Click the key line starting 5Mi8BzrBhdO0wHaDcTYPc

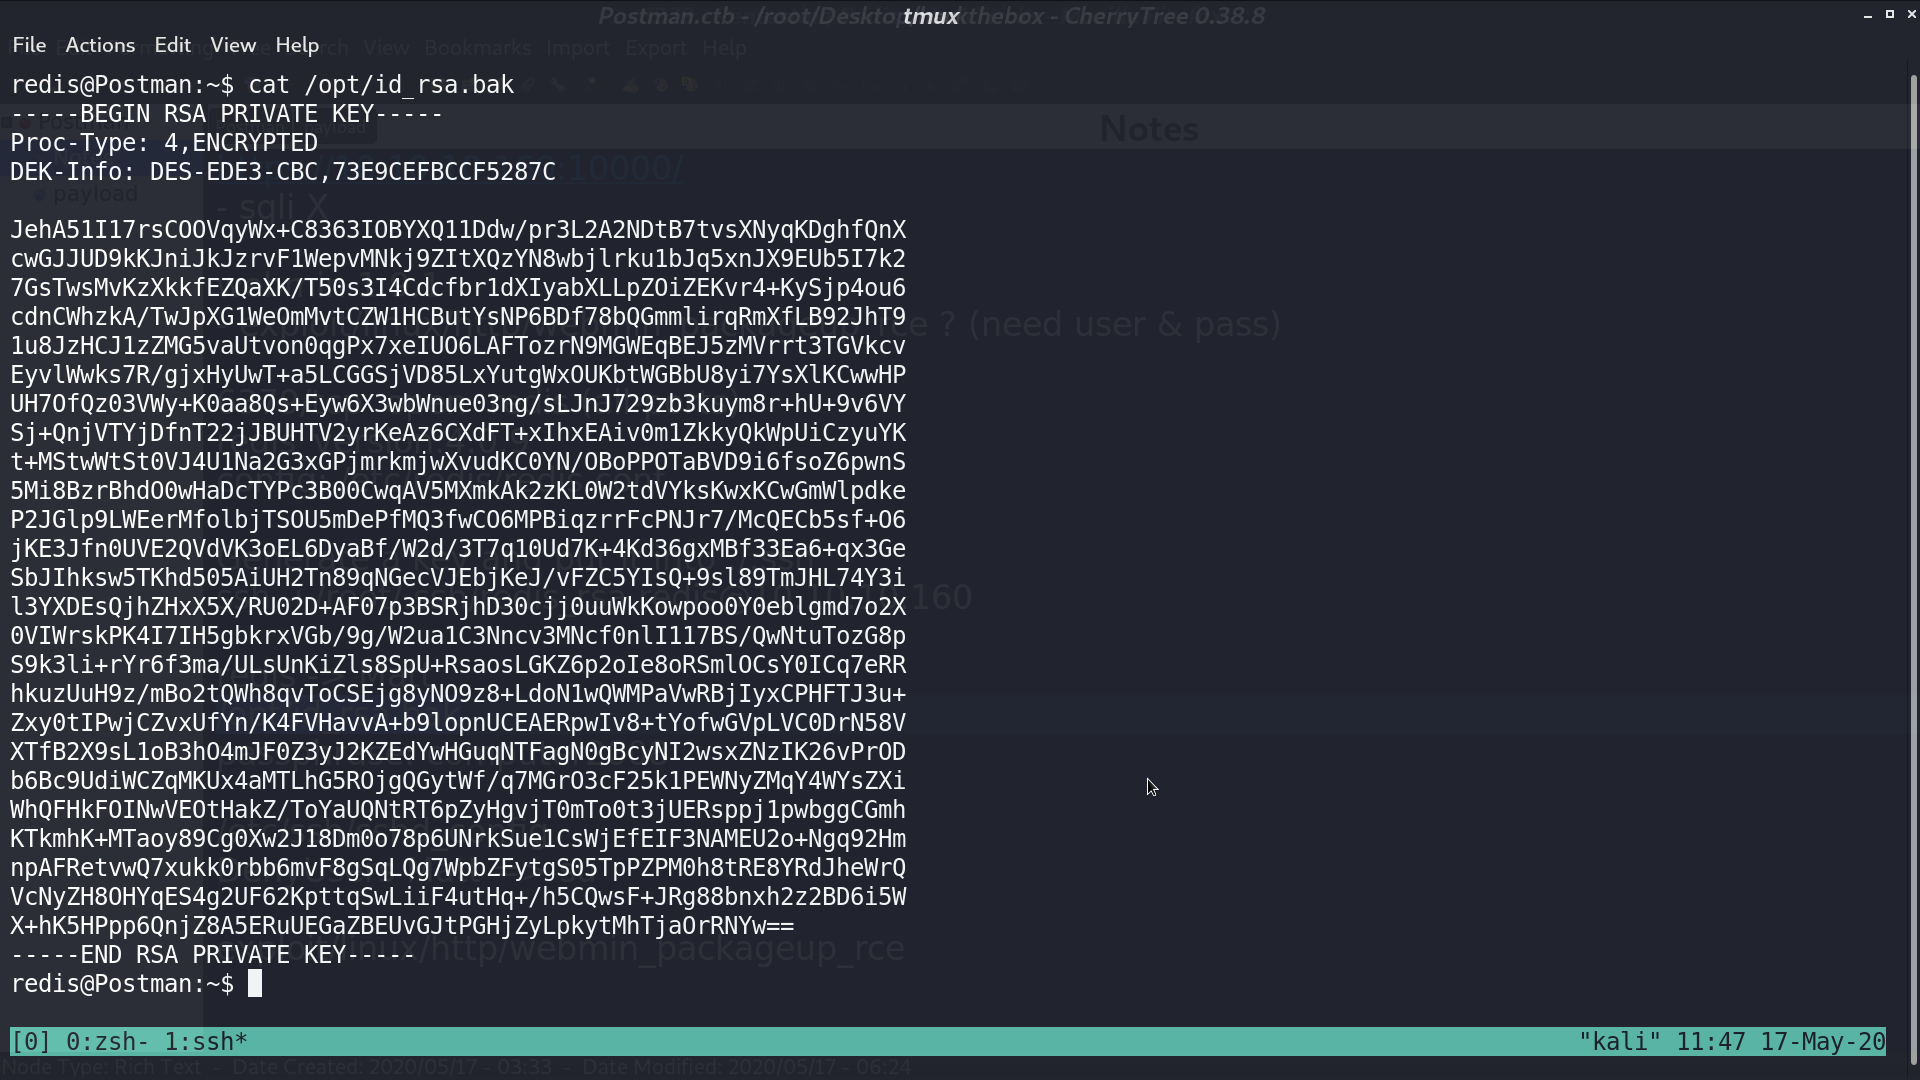tap(458, 491)
